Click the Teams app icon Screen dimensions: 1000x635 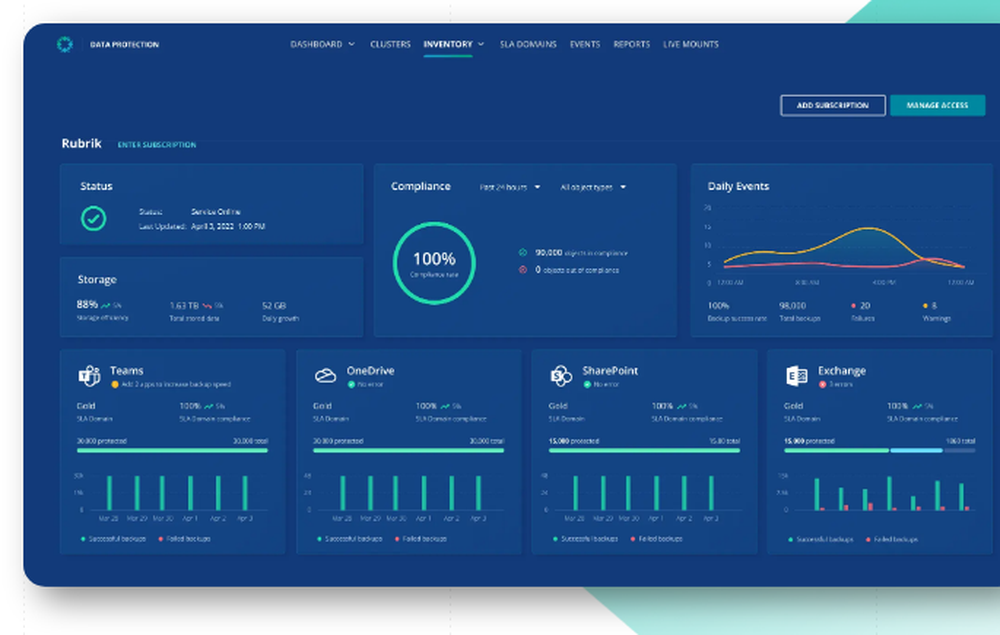point(89,376)
